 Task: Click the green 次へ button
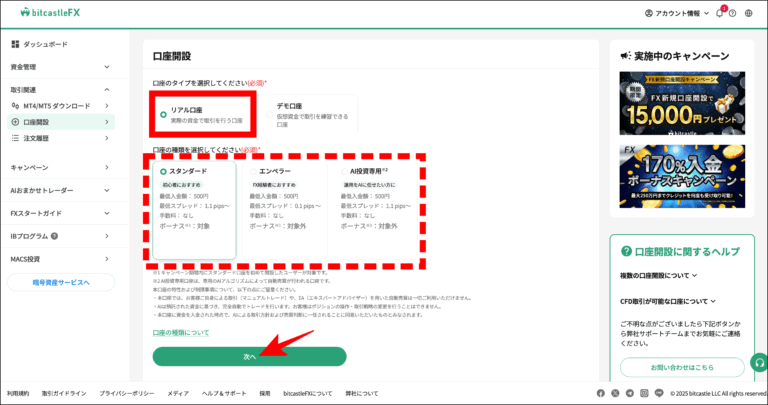coord(249,357)
